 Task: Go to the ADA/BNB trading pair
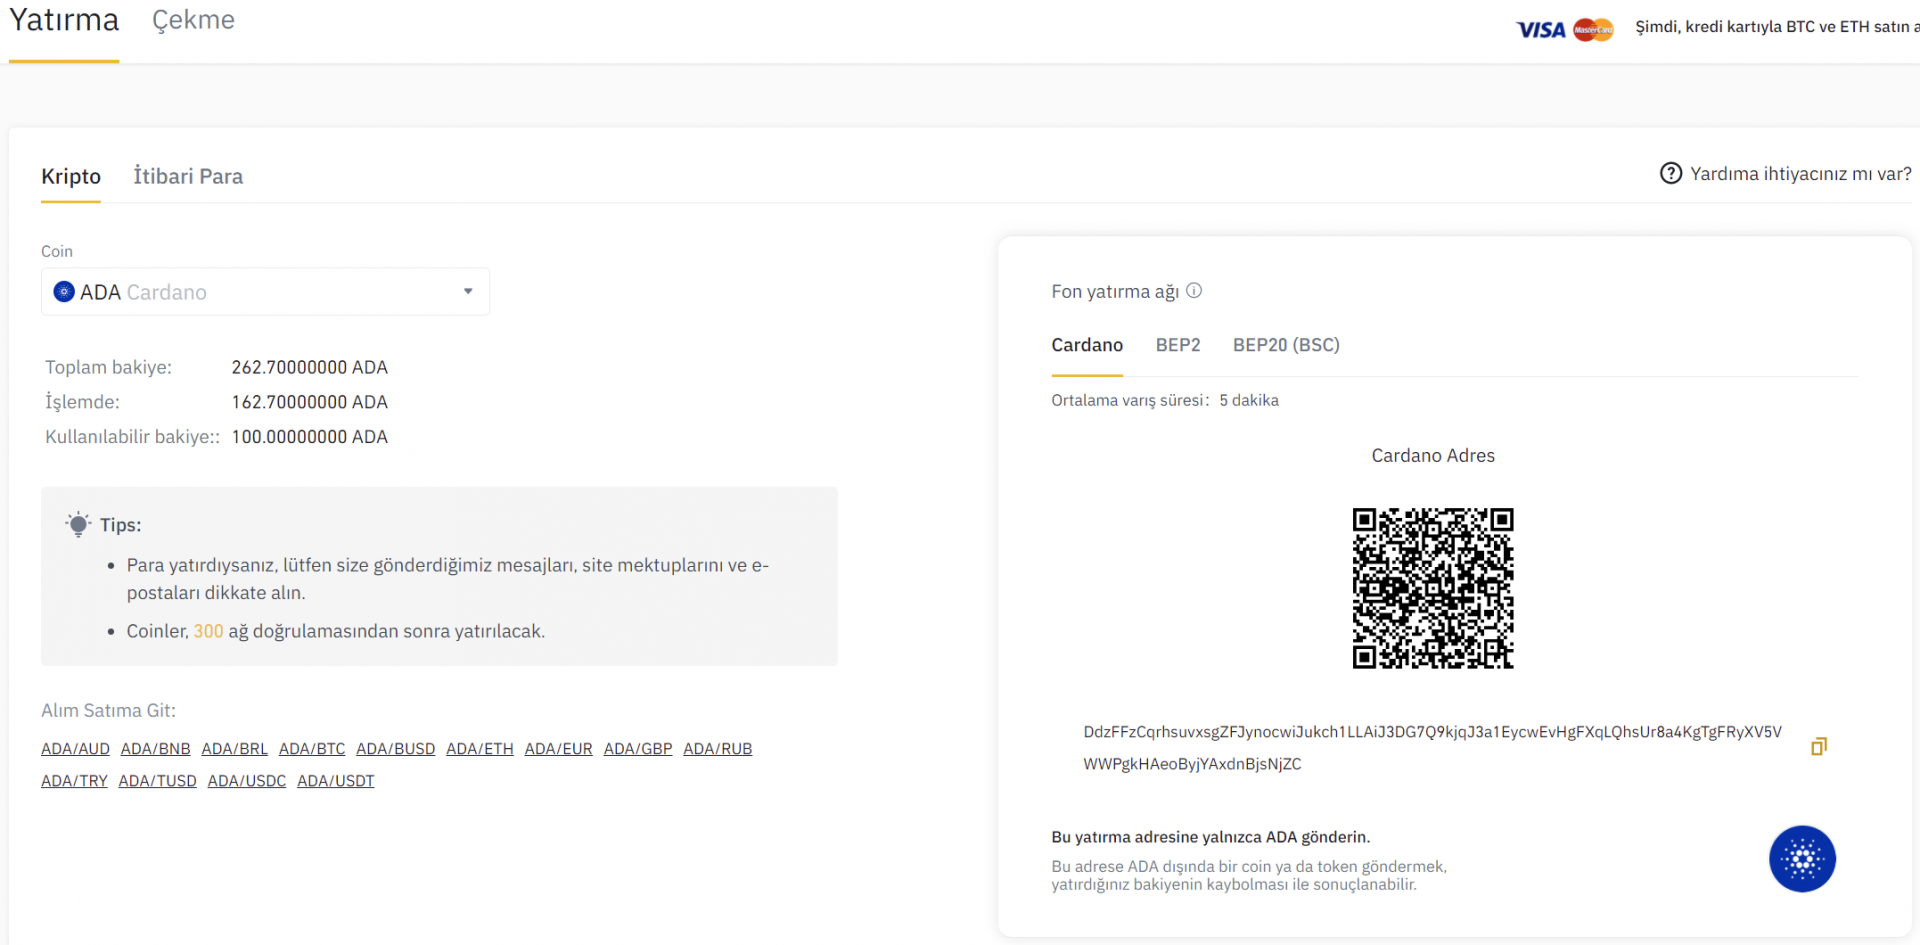[x=155, y=749]
